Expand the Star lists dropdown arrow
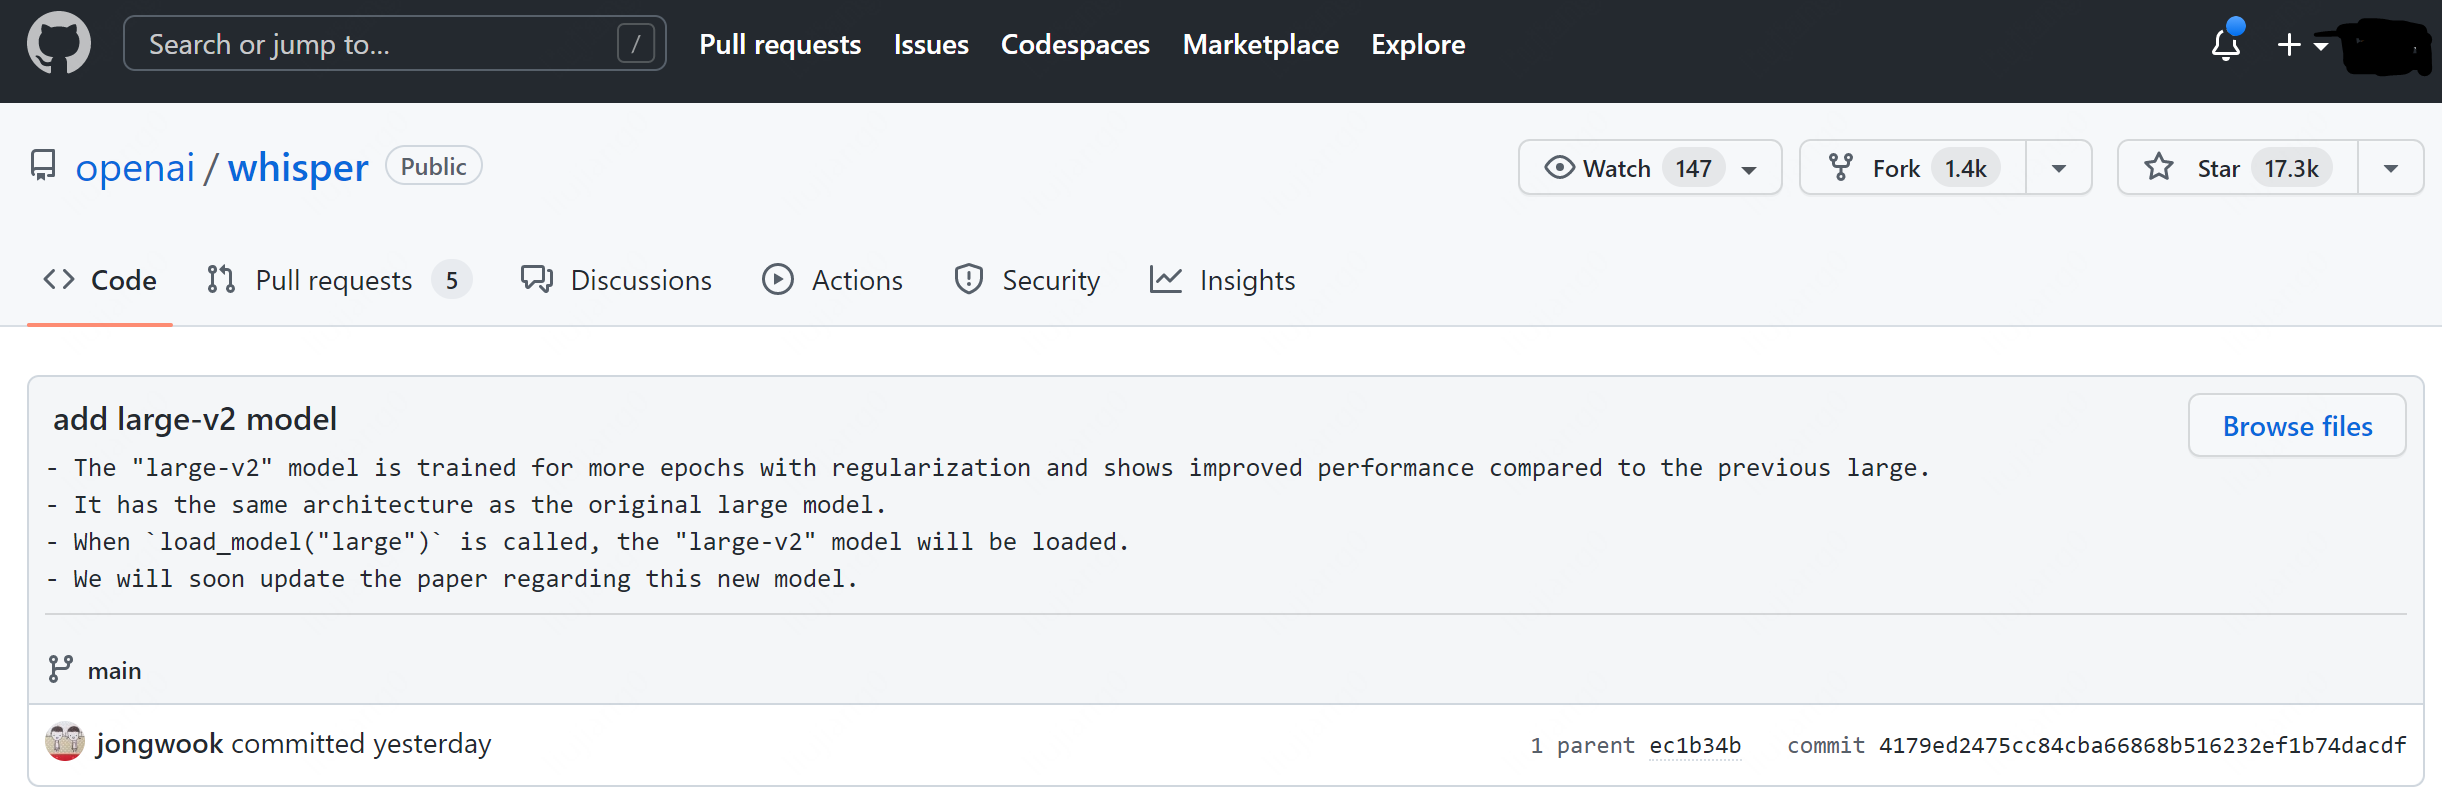Screen dimensions: 2442x800 (x=2391, y=168)
